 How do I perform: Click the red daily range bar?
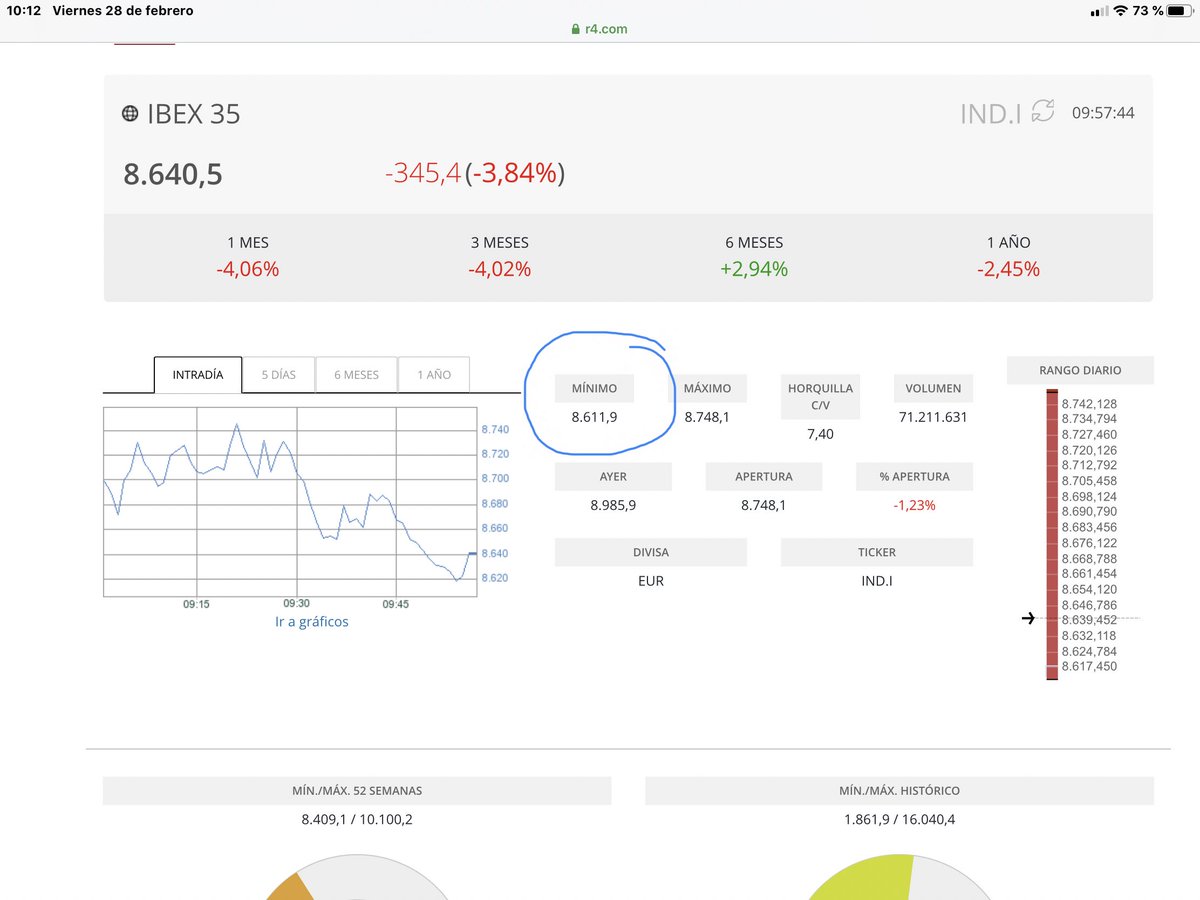point(1052,535)
